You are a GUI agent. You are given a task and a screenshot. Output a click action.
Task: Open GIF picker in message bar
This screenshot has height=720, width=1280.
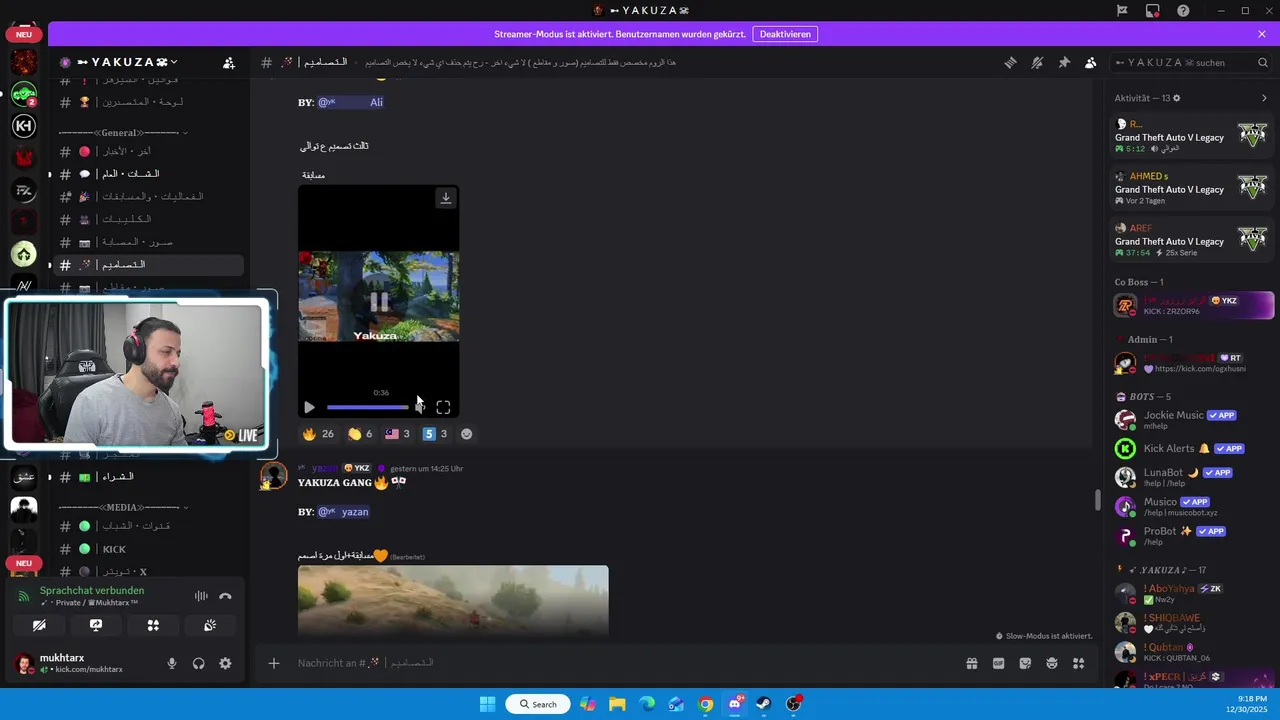998,663
